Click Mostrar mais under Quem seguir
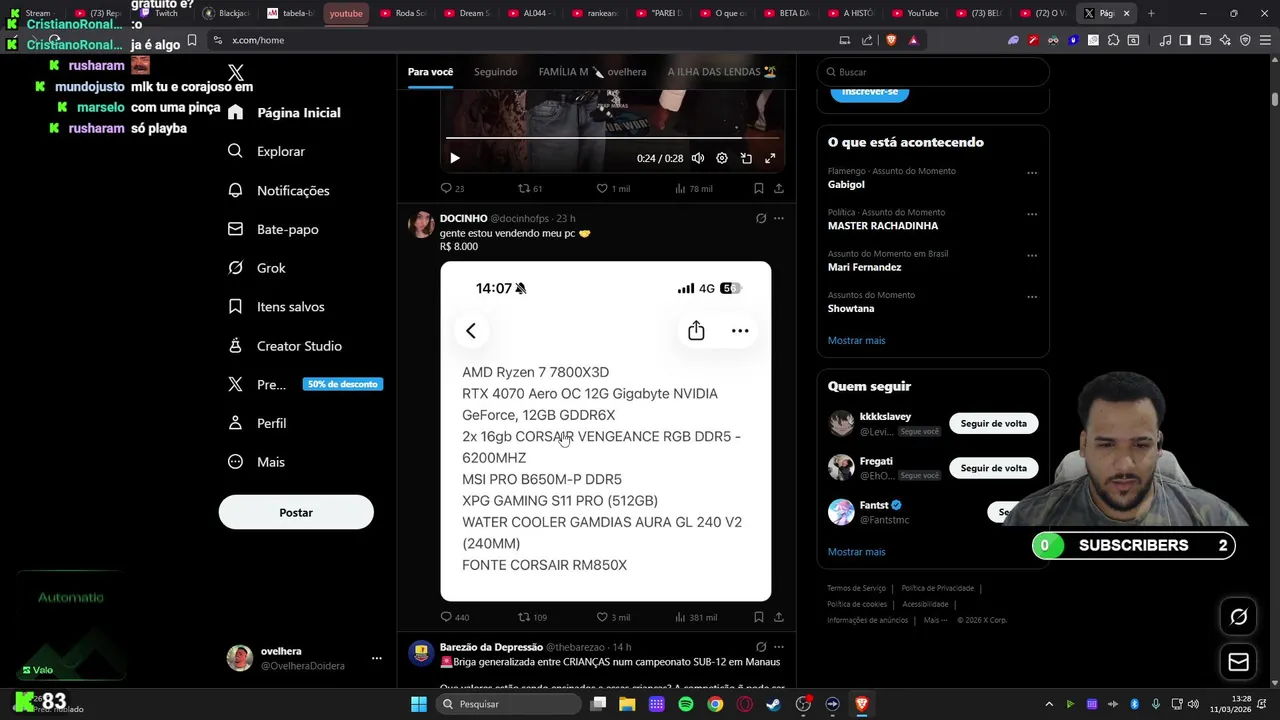Image resolution: width=1280 pixels, height=720 pixels. tap(856, 552)
